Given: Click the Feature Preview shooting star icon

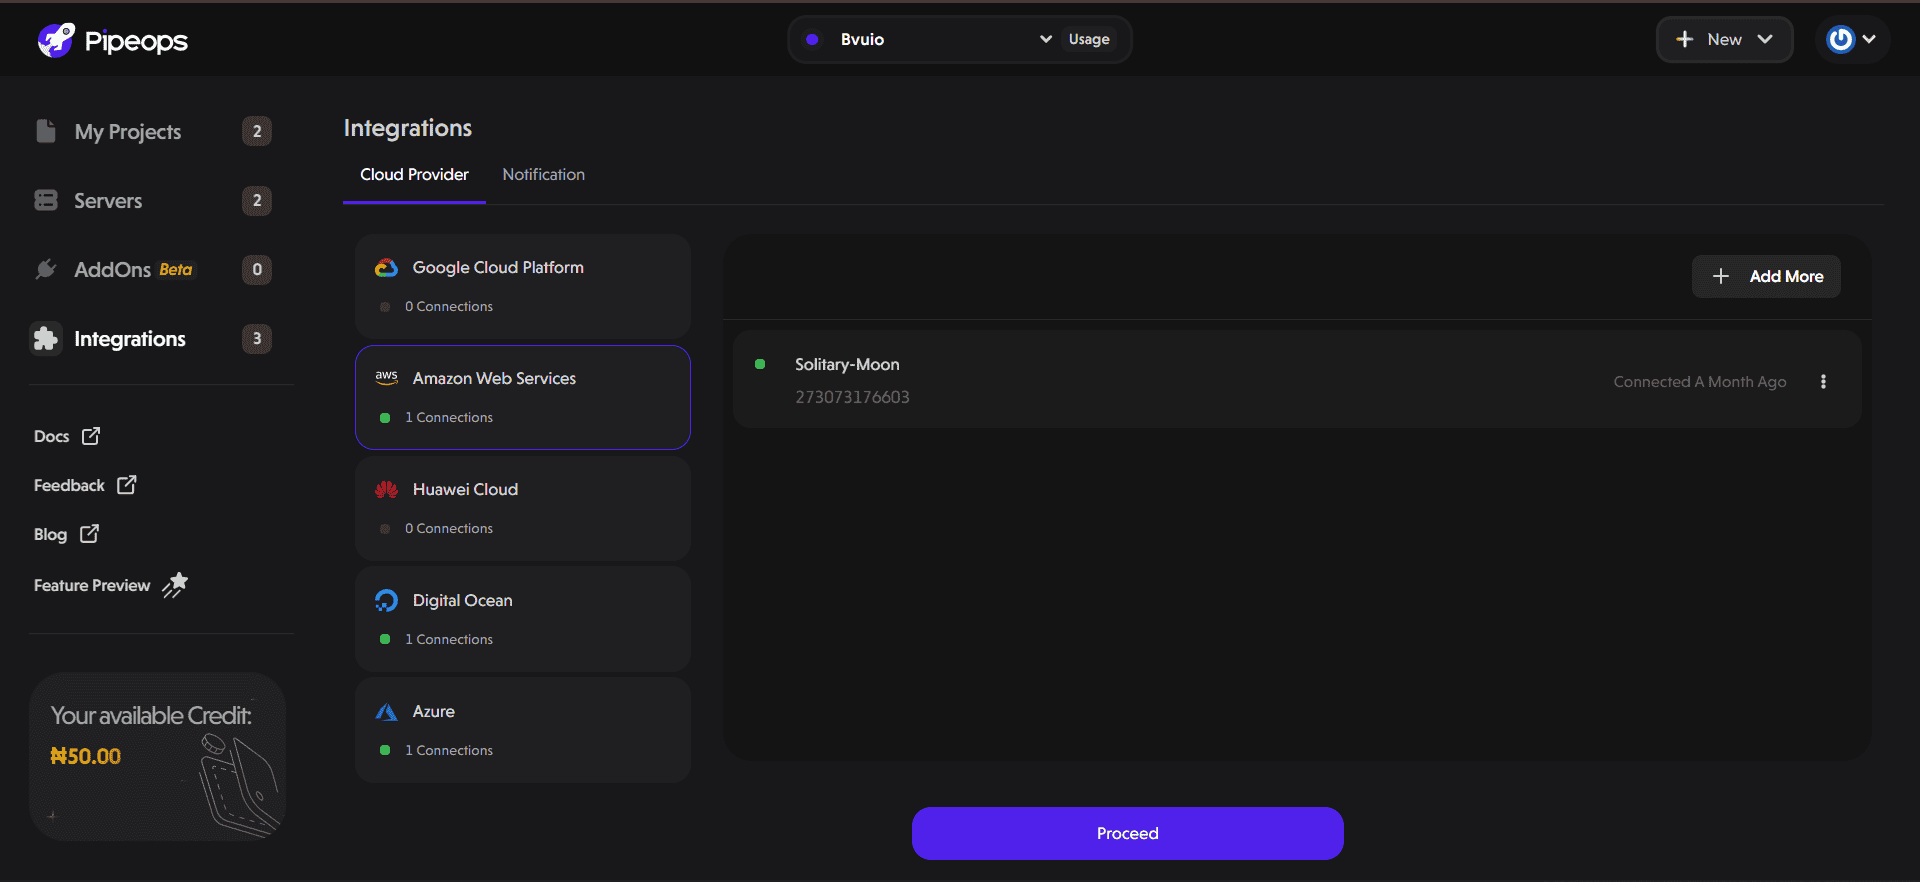Looking at the screenshot, I should click(175, 585).
